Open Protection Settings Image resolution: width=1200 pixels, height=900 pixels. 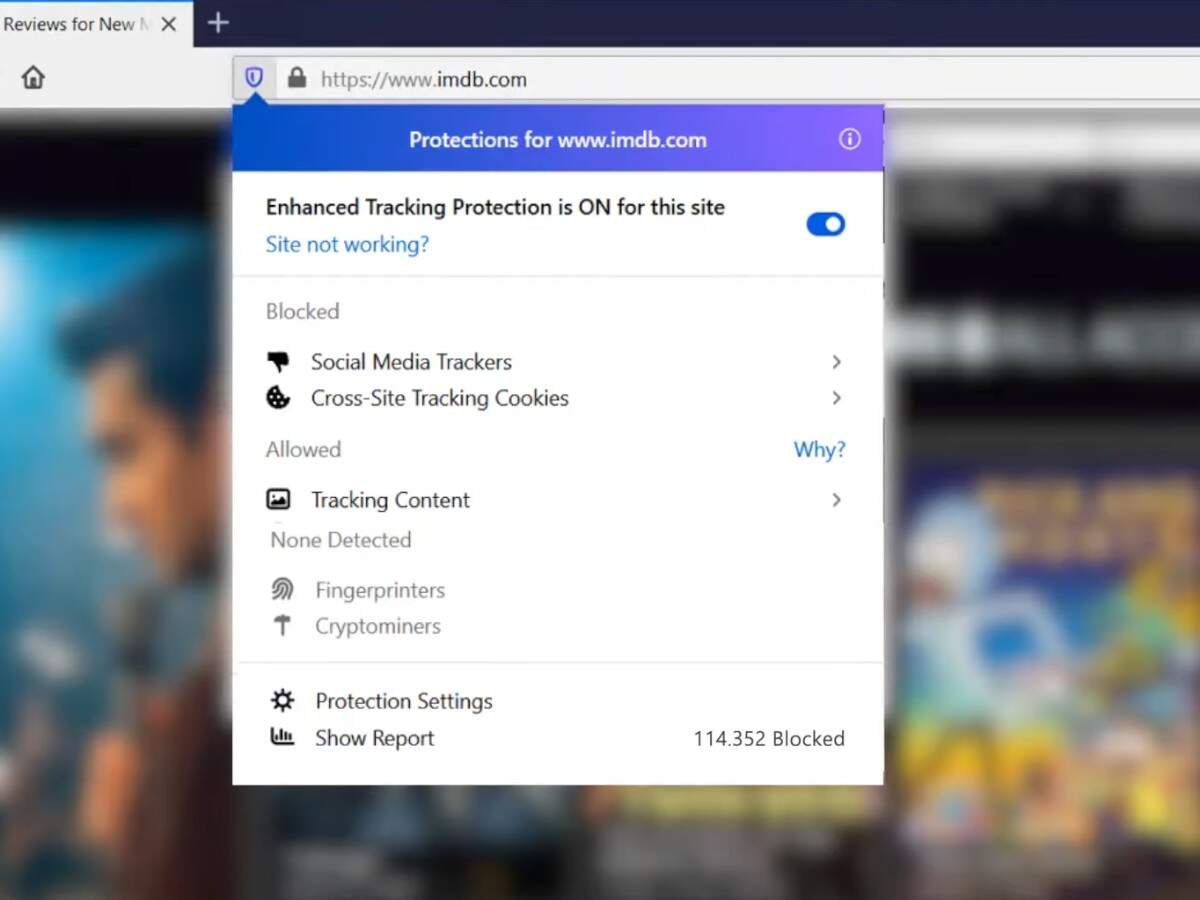(404, 701)
